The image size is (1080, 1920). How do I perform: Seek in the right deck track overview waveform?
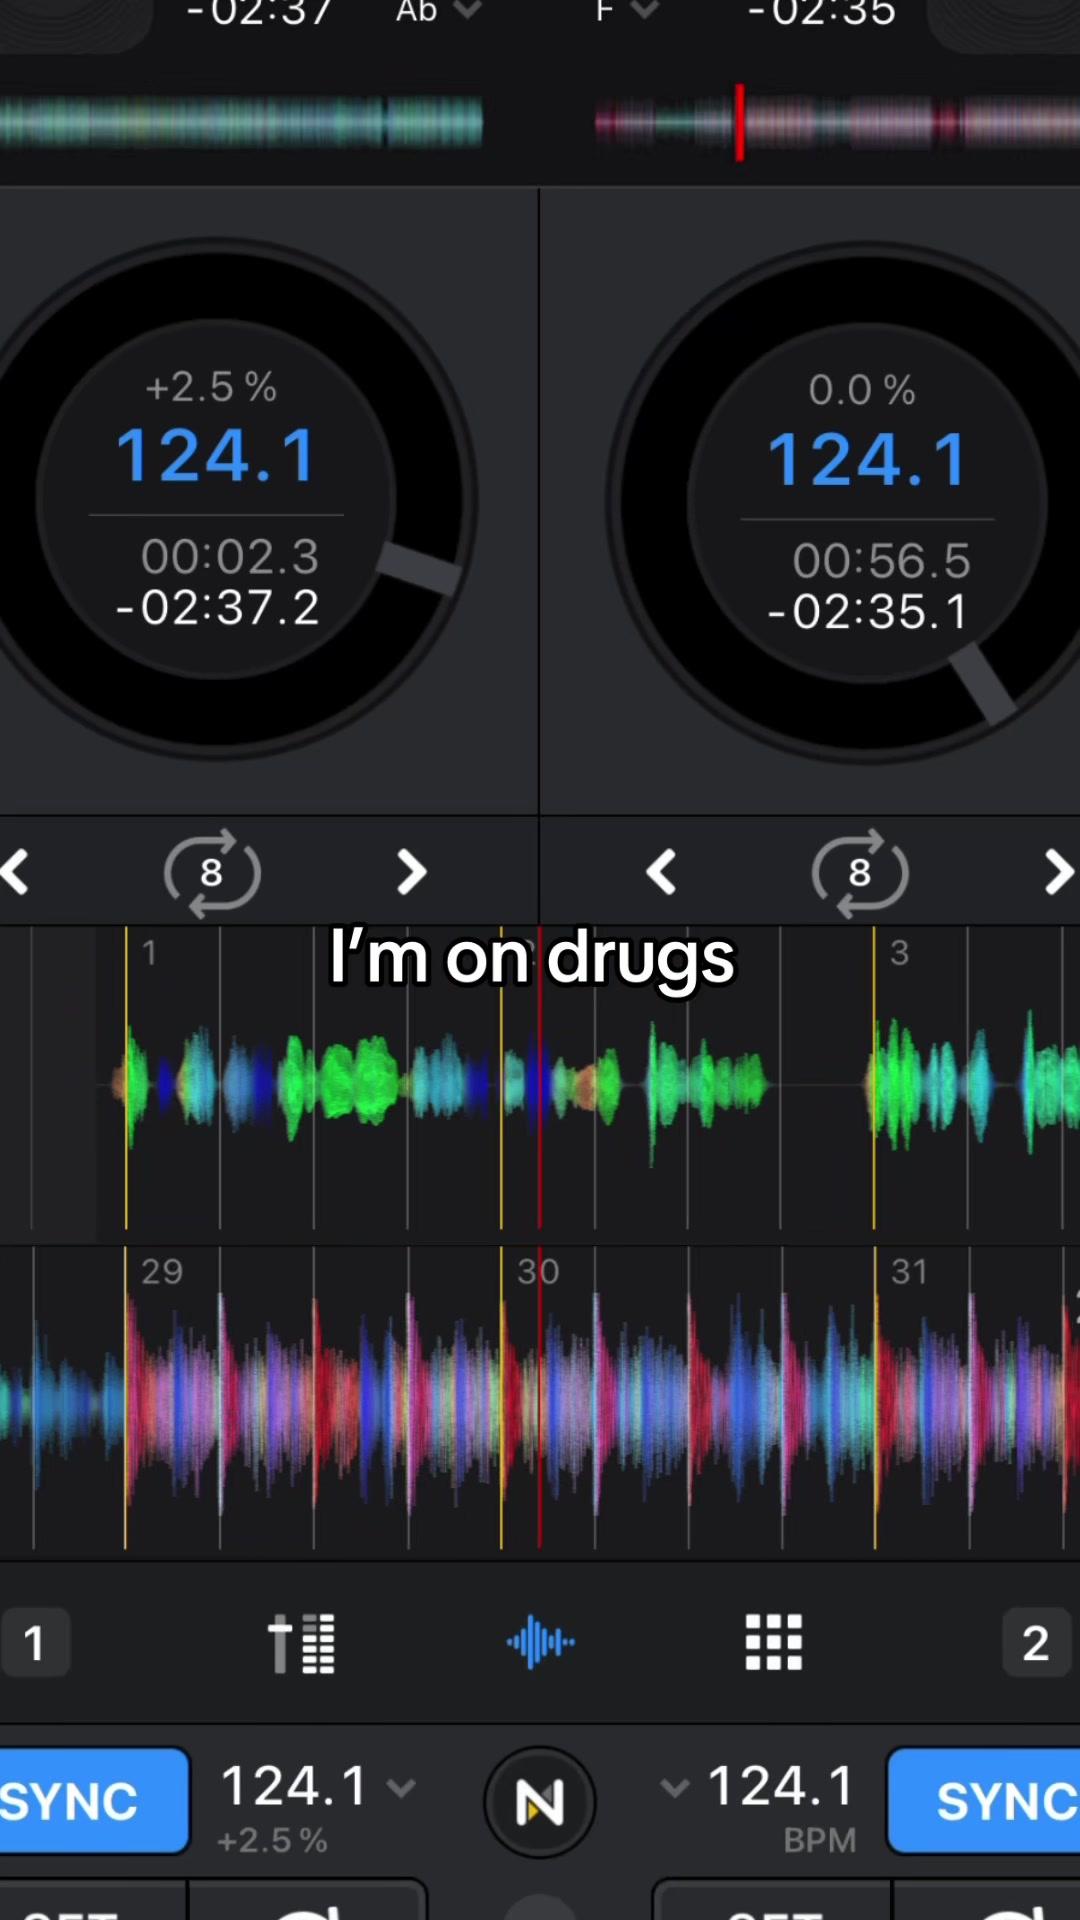(837, 122)
